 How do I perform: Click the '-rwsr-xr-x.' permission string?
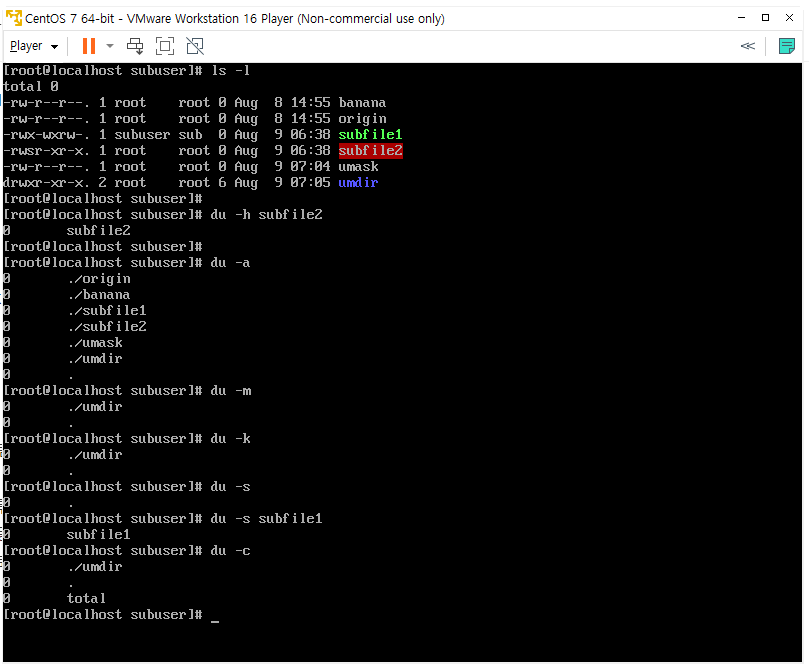coord(46,151)
